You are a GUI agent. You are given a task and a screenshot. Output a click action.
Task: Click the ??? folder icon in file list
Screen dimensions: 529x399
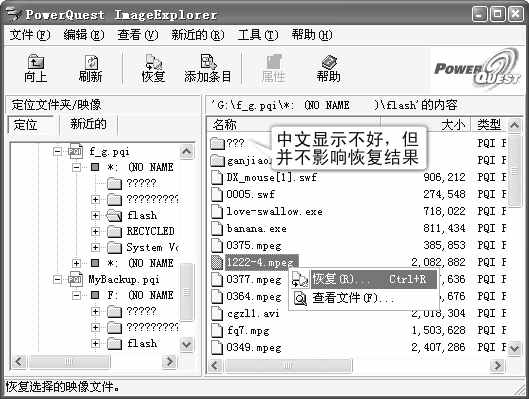coord(218,143)
